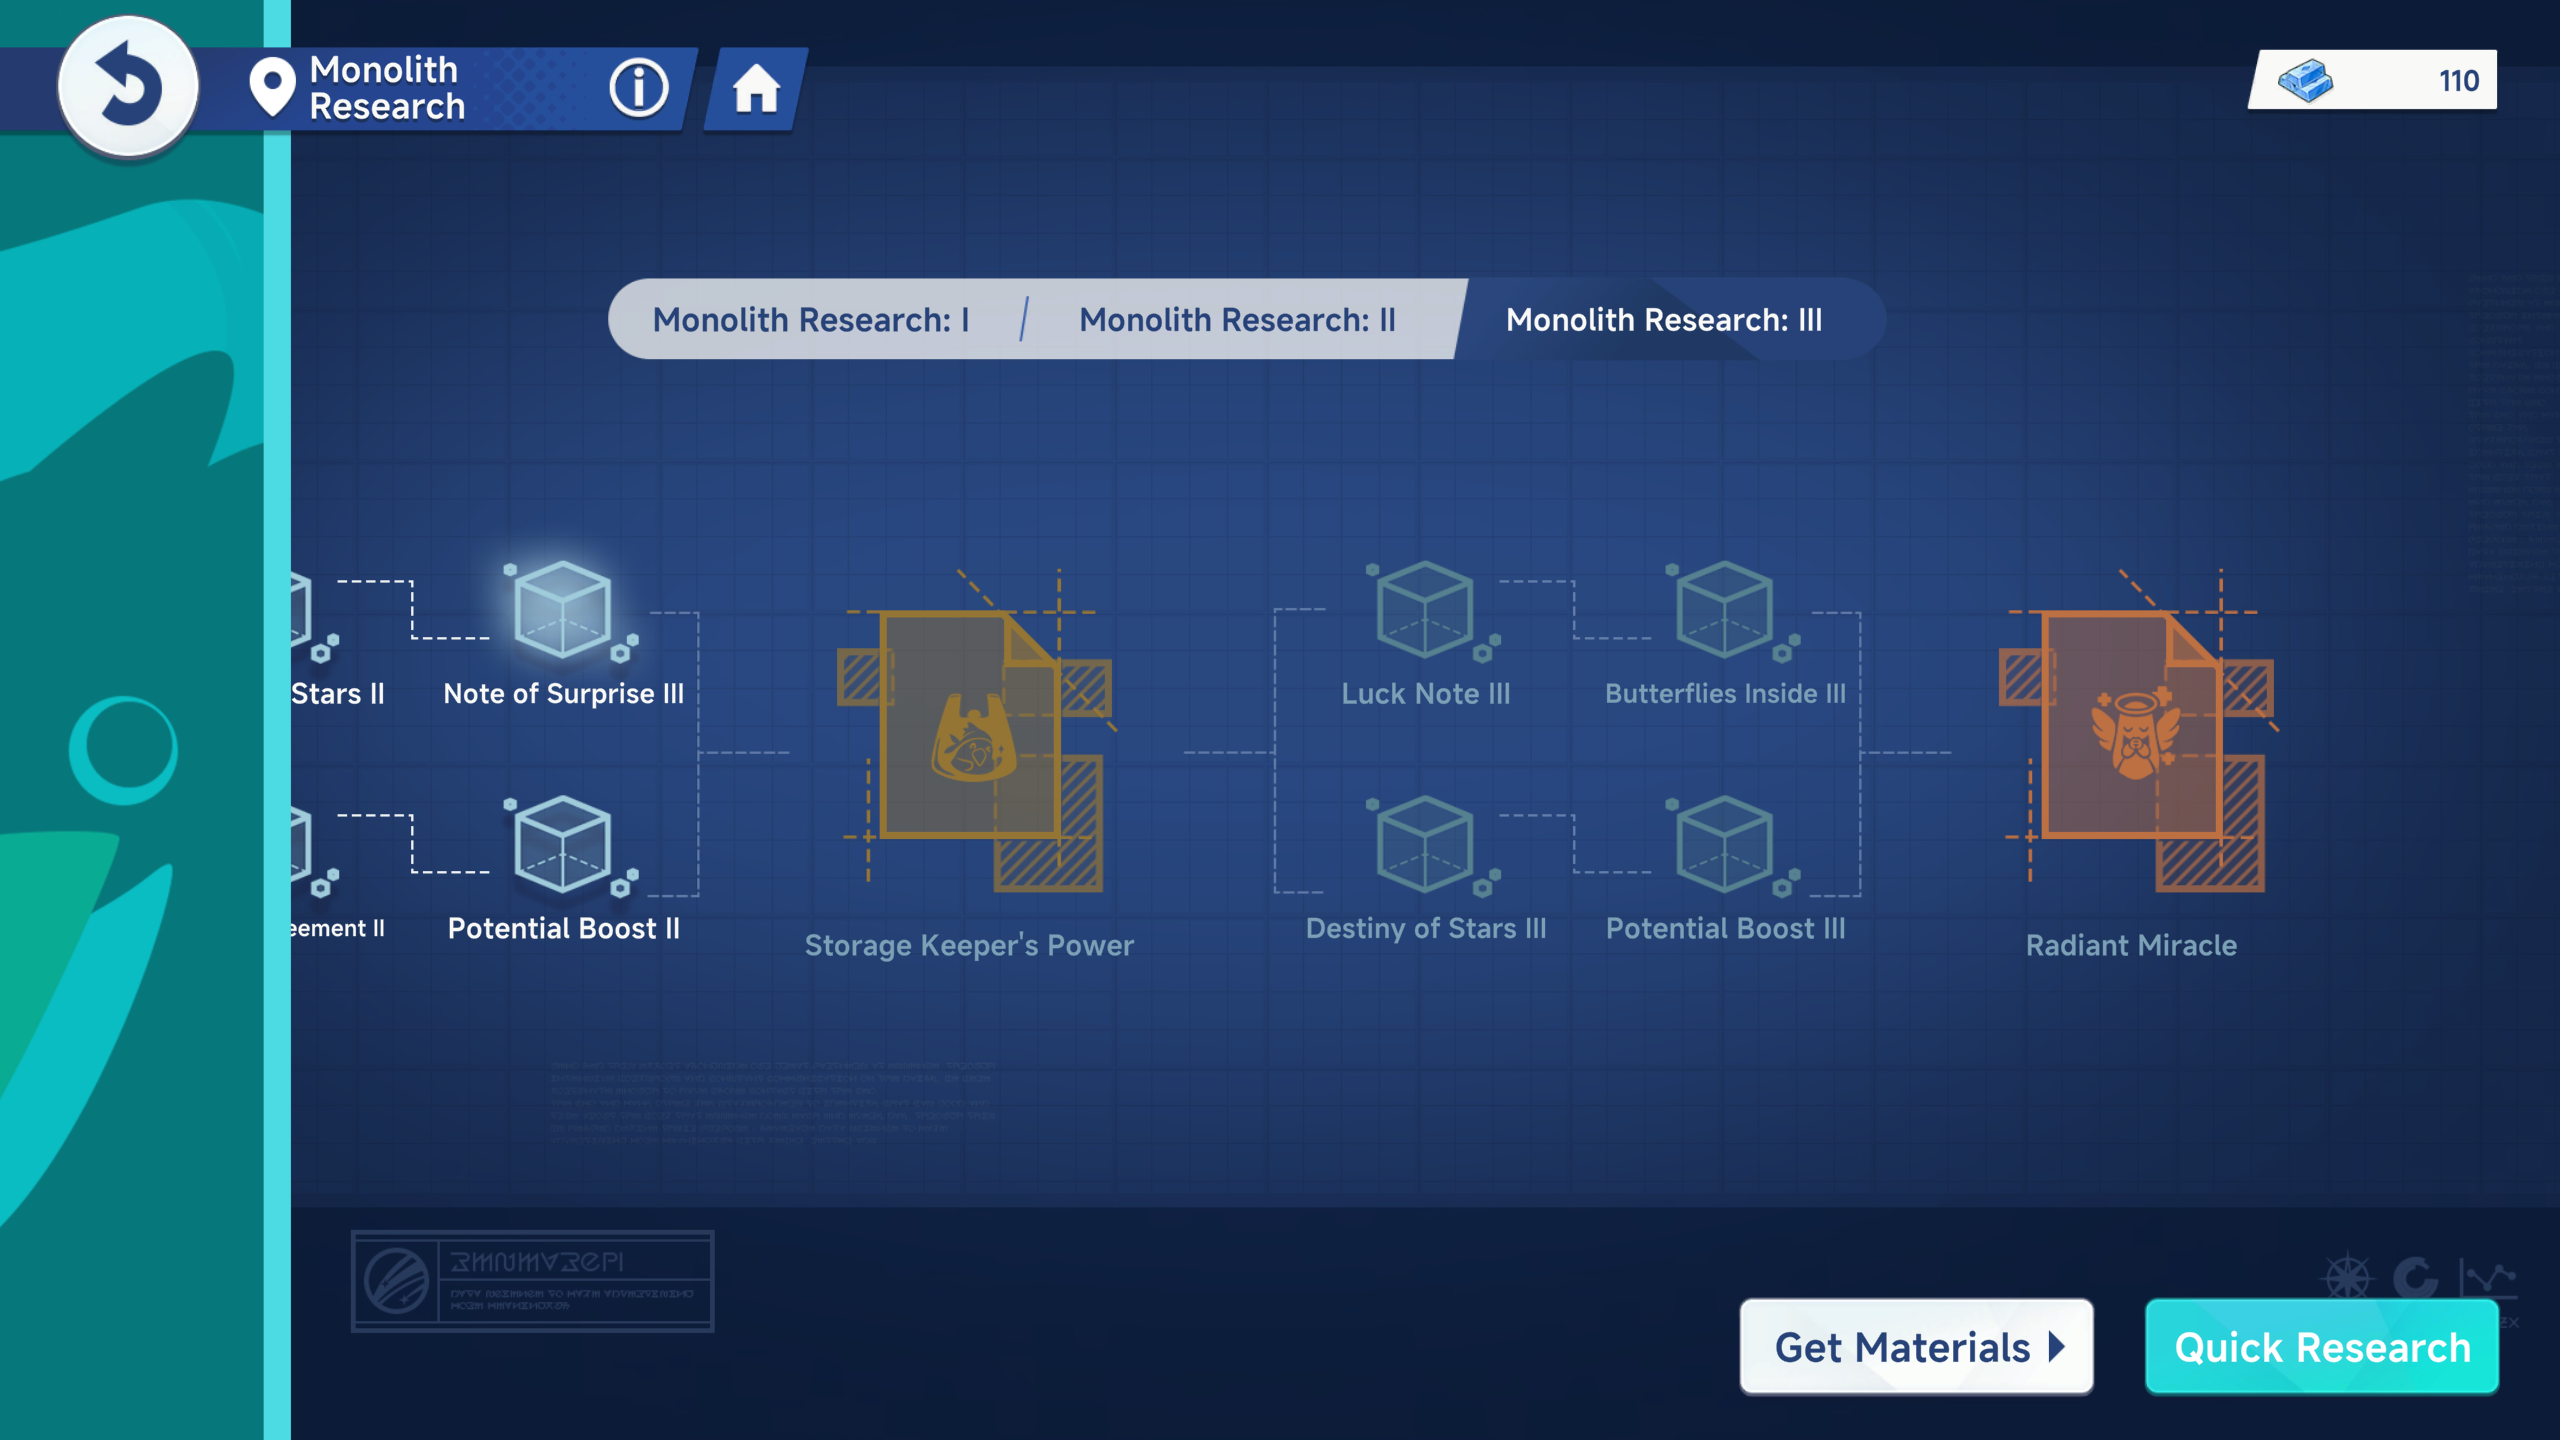Select the Monolith Research: III tab
2560x1440 pixels.
point(1664,320)
